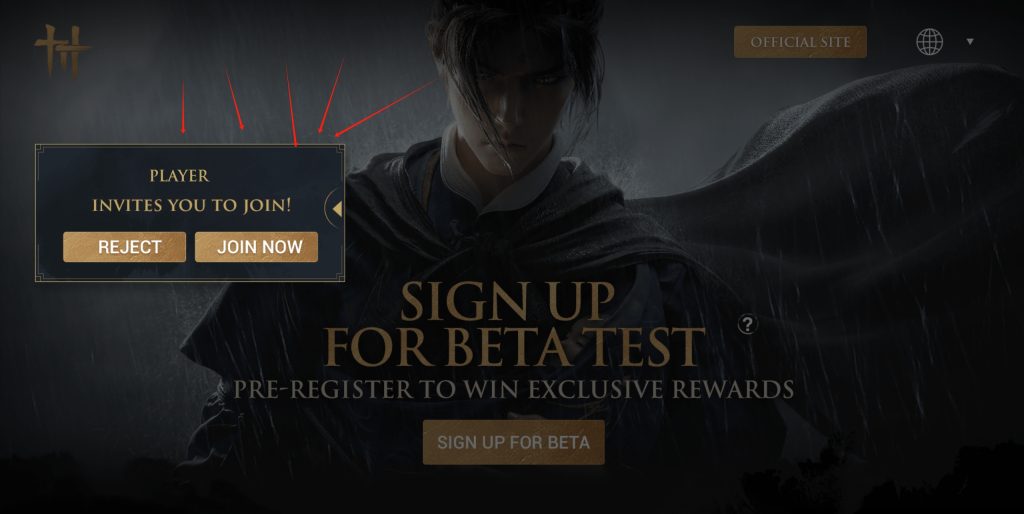The image size is (1024, 514).
Task: Reject the player's invitation
Action: pos(124,247)
